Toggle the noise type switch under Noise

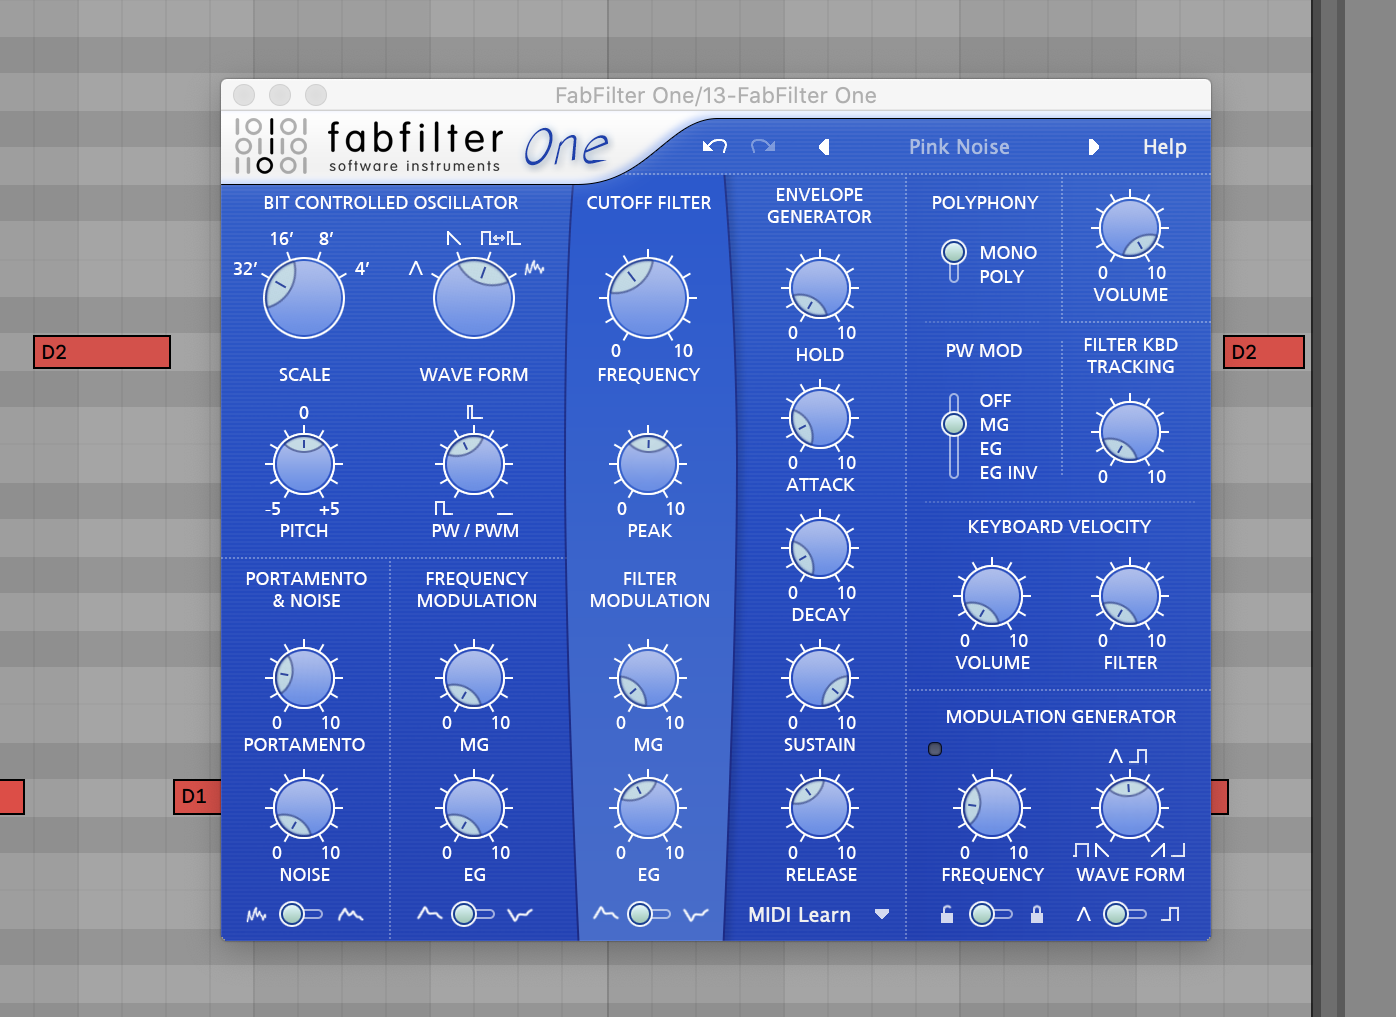(x=301, y=914)
